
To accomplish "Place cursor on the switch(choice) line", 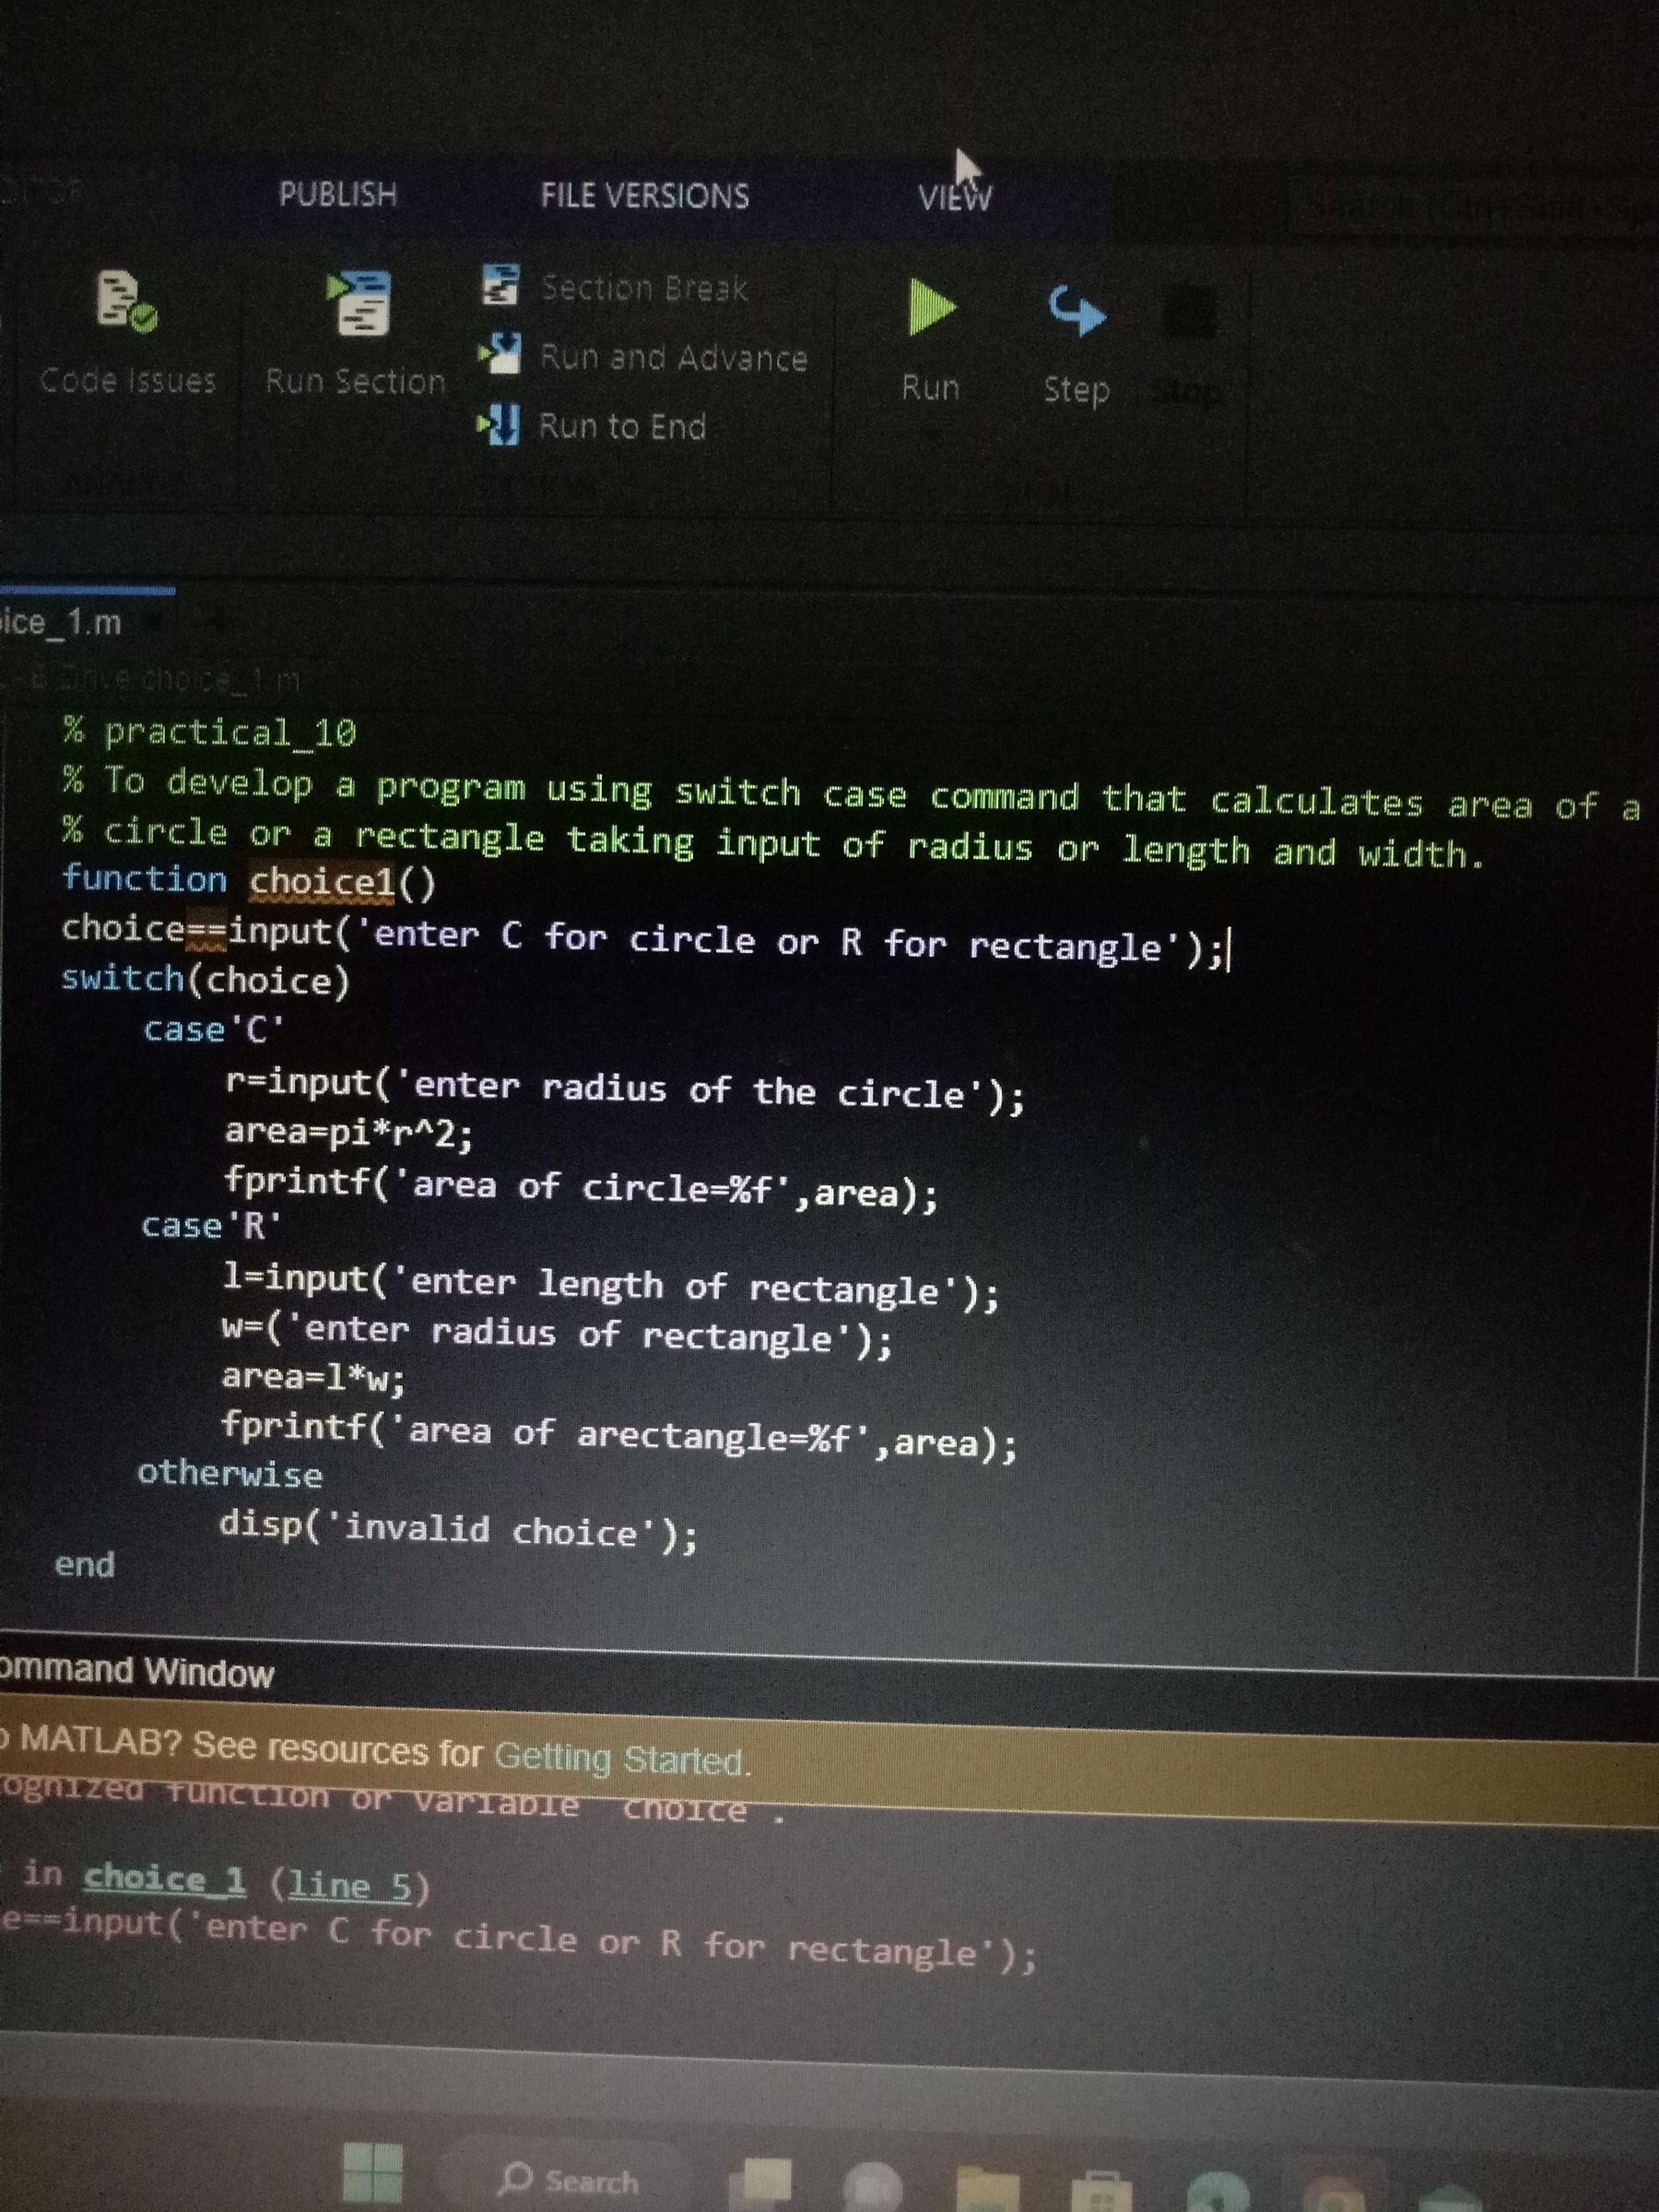I will 205,983.
